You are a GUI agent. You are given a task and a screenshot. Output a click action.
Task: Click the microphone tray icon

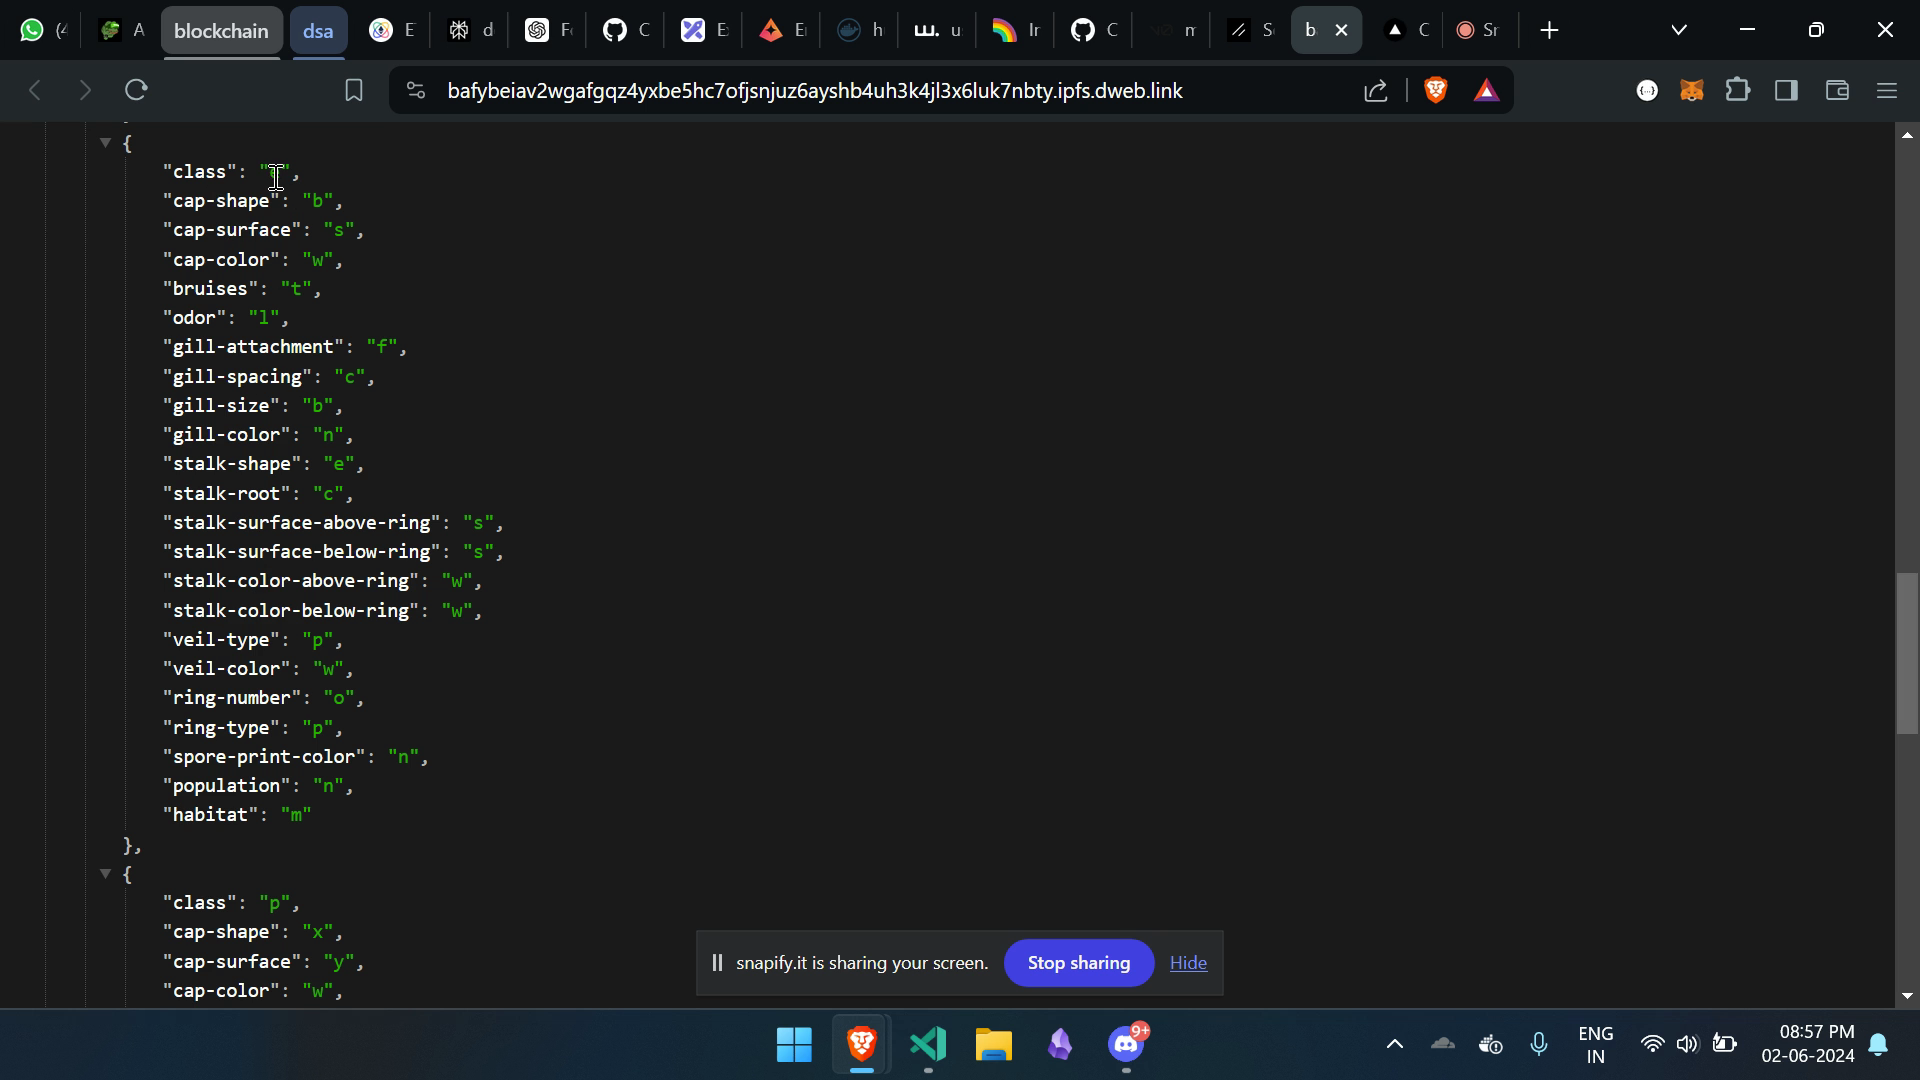pyautogui.click(x=1539, y=1045)
